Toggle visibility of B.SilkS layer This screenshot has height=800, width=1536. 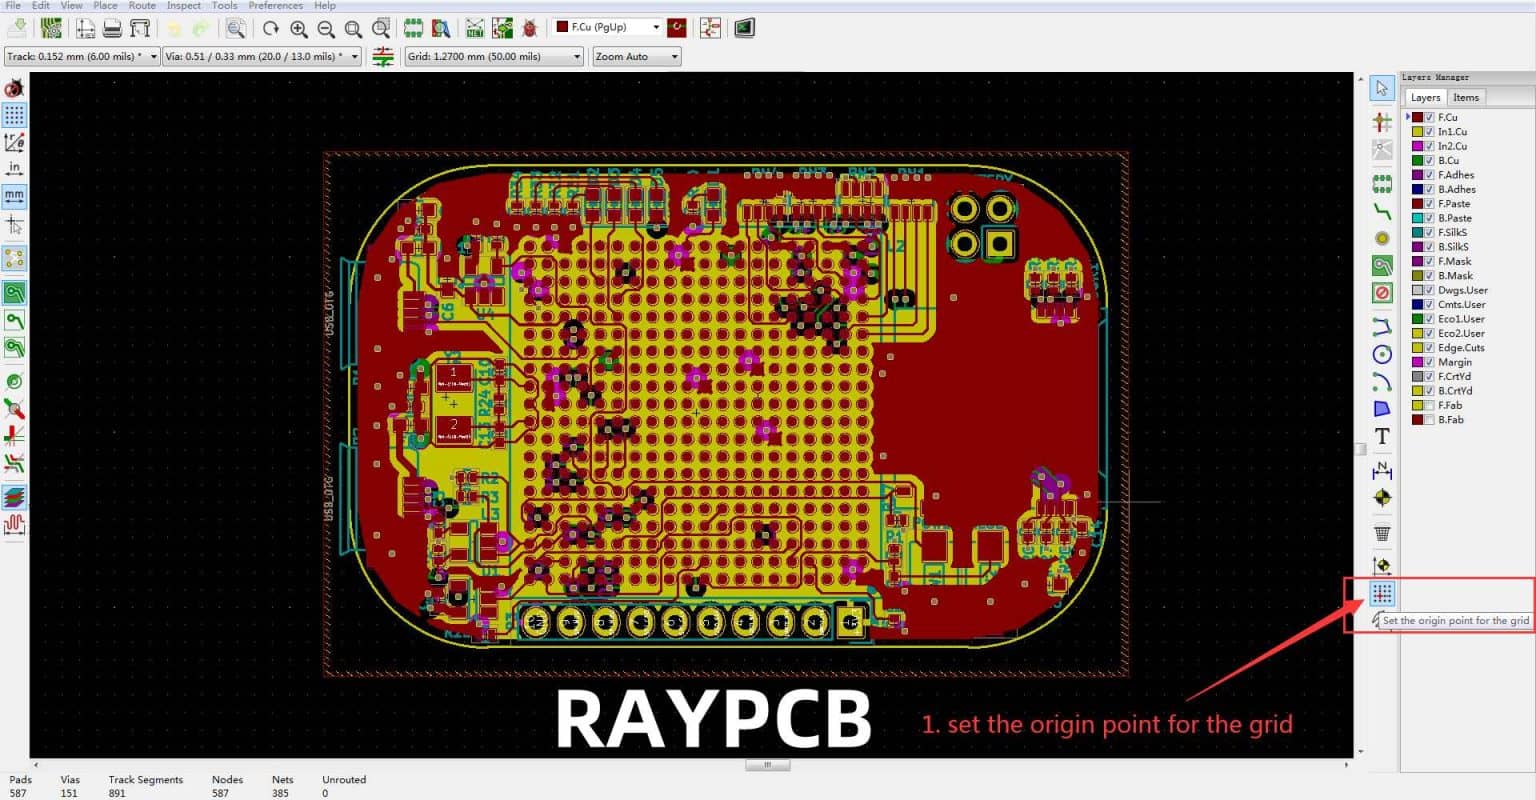(x=1430, y=246)
